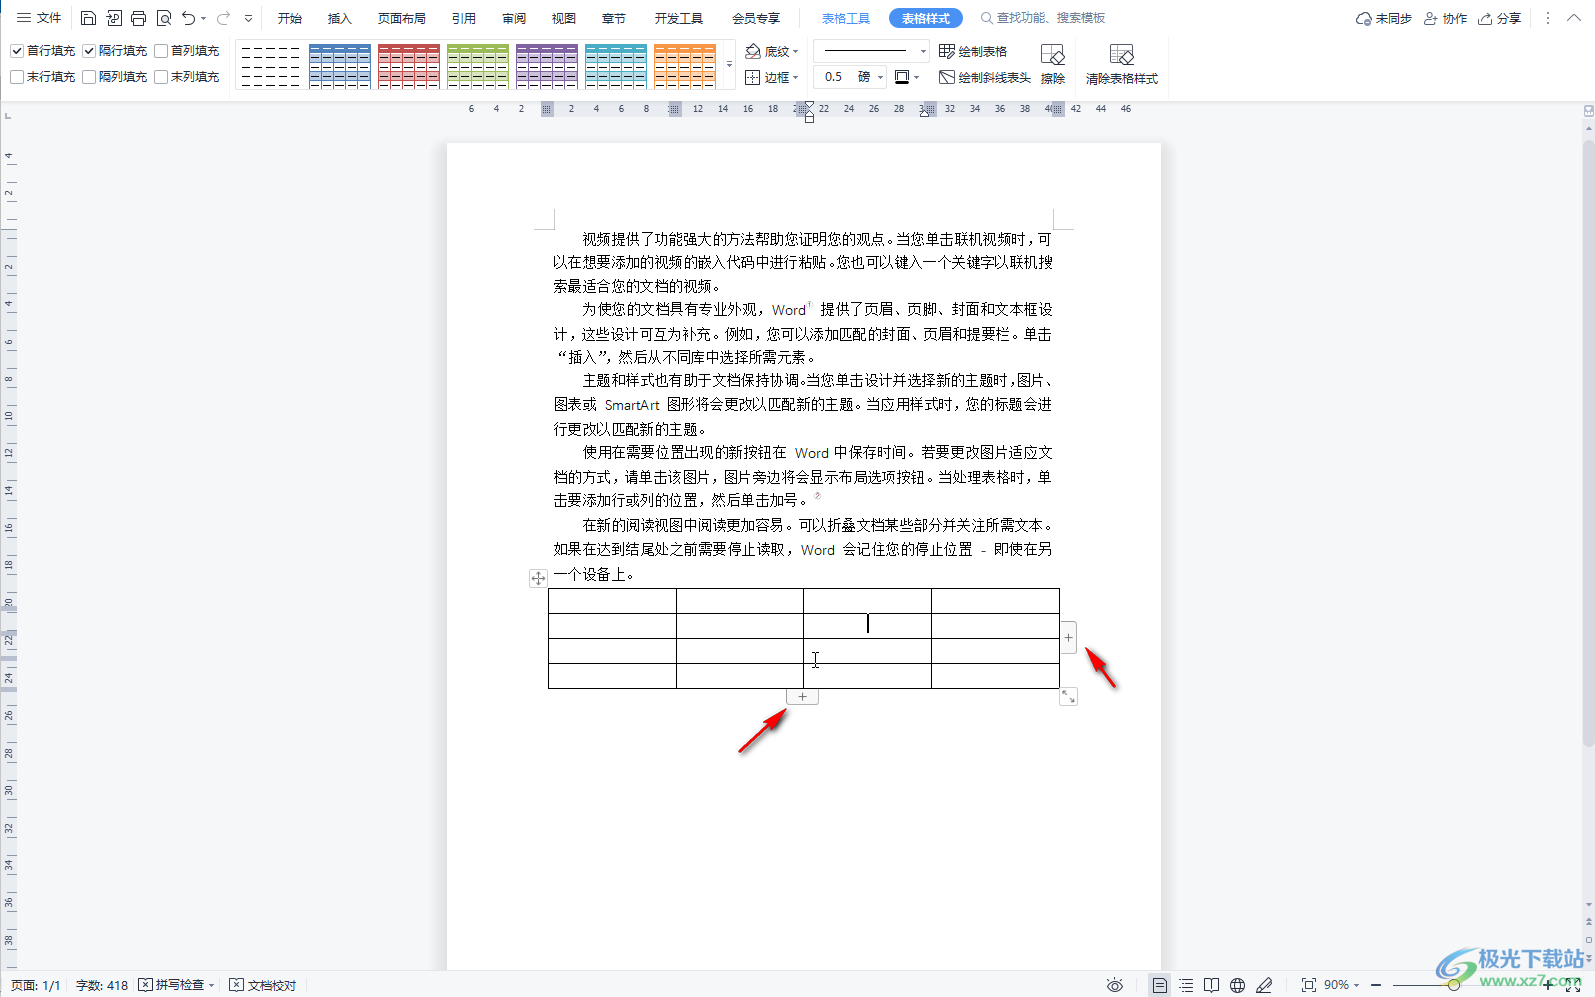The height and width of the screenshot is (997, 1595).
Task: Click fit page zoom icon
Action: click(1308, 985)
